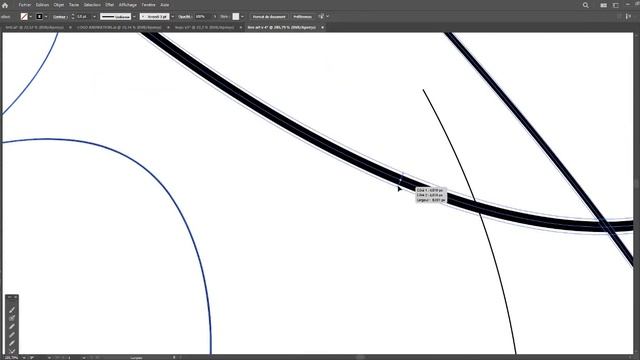
Task: Click the search magnifier icon
Action: [586, 5]
